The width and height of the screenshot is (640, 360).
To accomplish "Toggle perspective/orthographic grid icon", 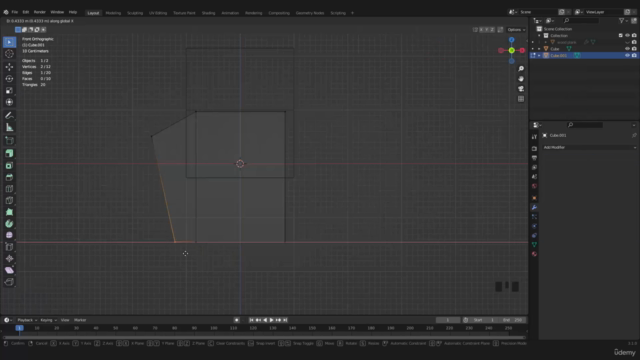I will 521,99.
